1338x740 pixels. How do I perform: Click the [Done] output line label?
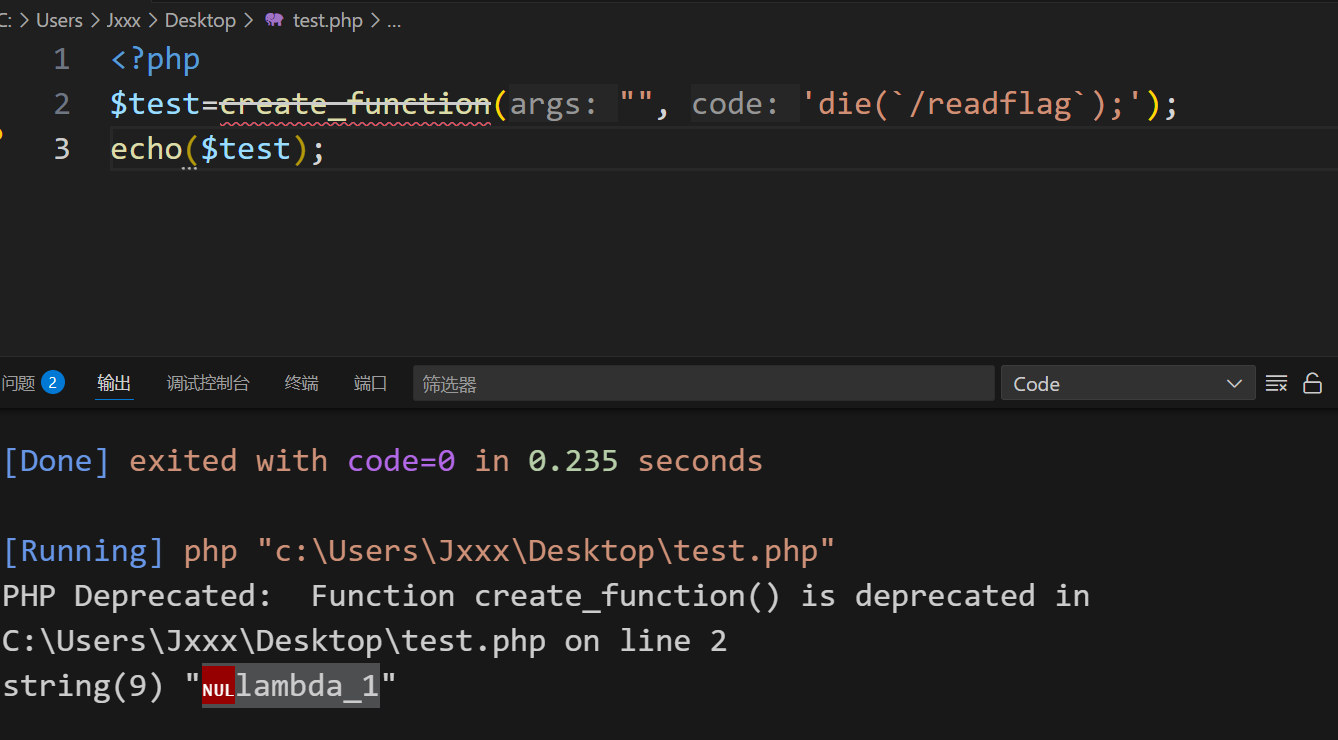56,461
